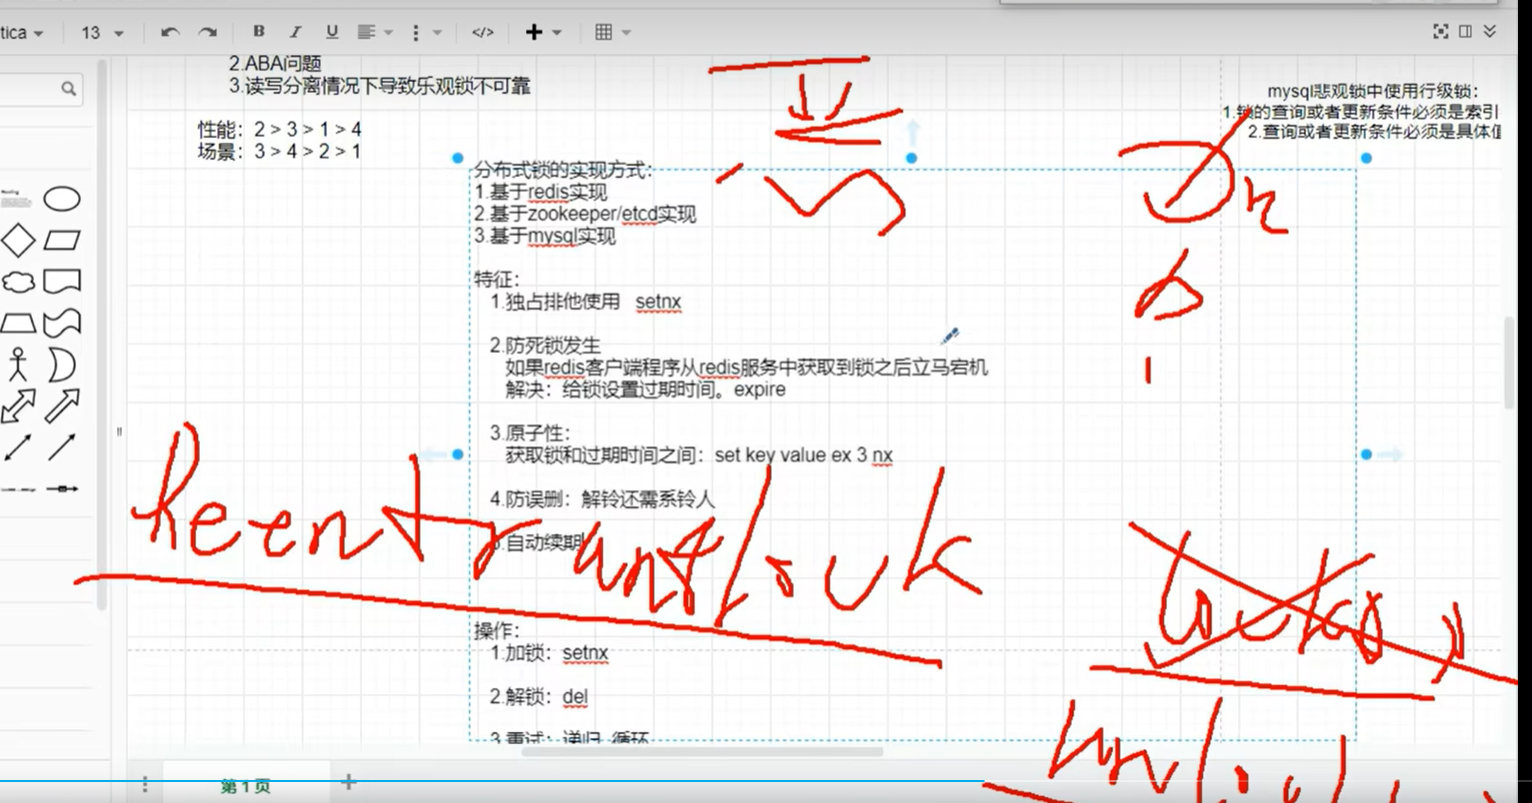Click the up arrow connection handle

click(x=912, y=133)
